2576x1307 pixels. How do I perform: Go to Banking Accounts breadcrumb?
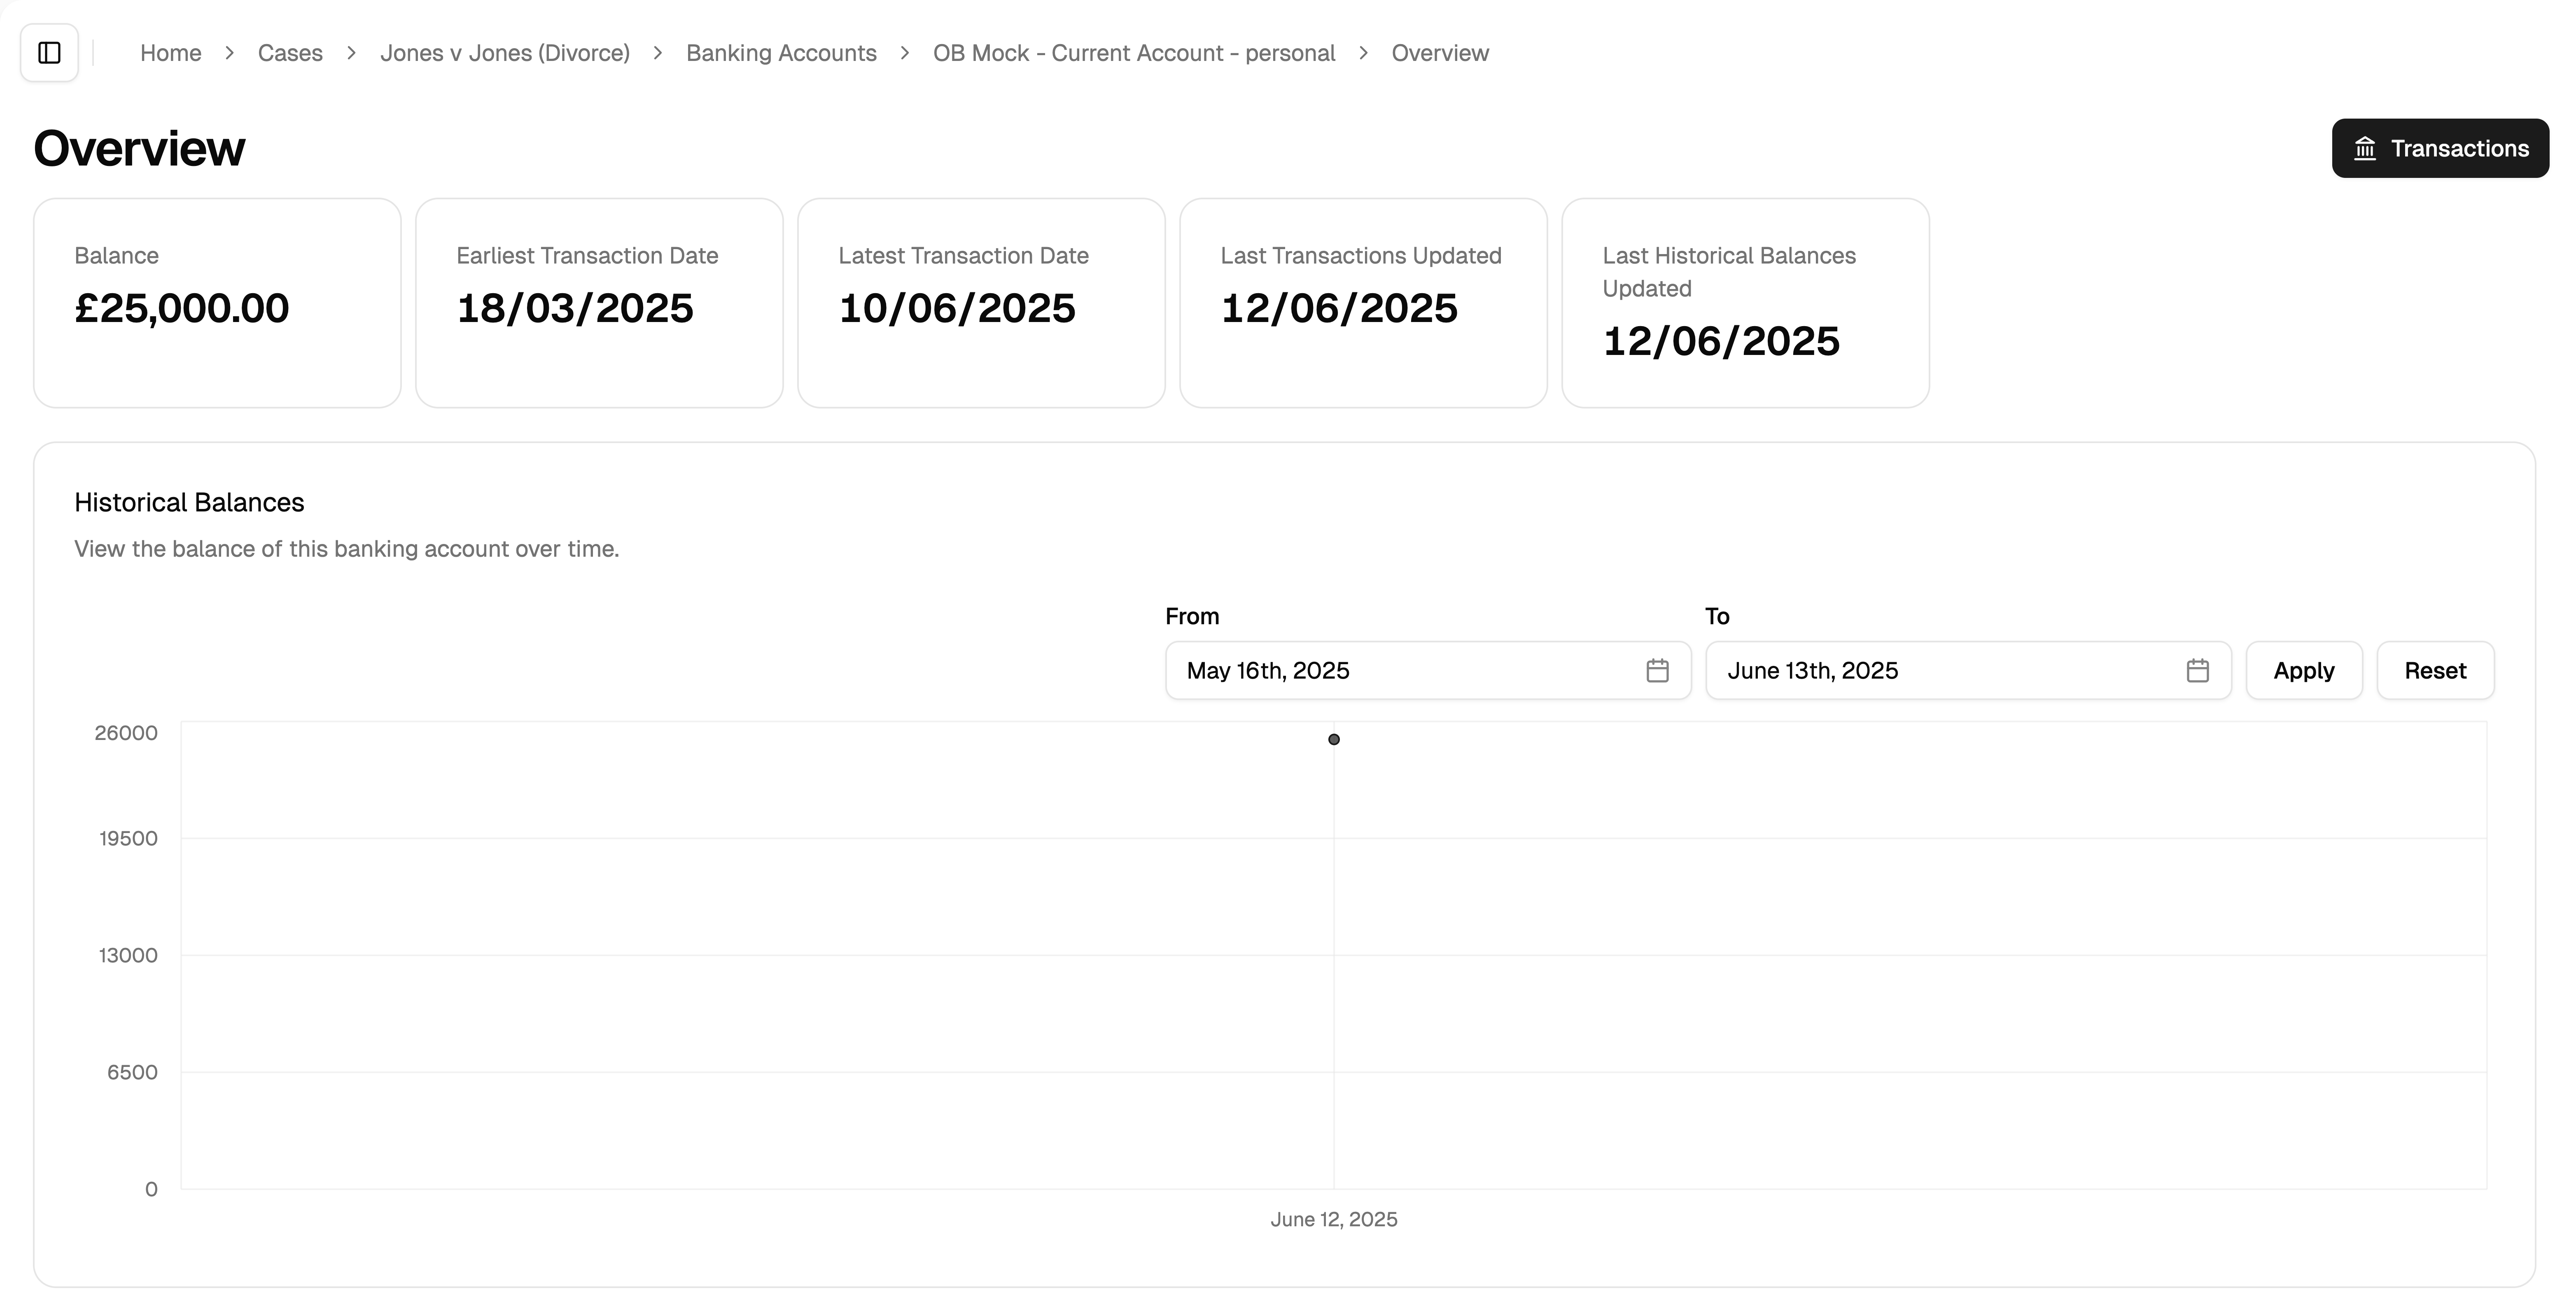(x=781, y=53)
